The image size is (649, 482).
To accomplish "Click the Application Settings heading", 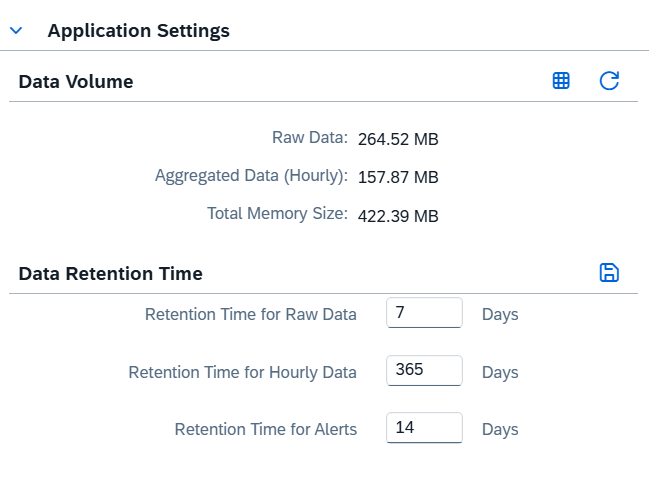I will 138,31.
